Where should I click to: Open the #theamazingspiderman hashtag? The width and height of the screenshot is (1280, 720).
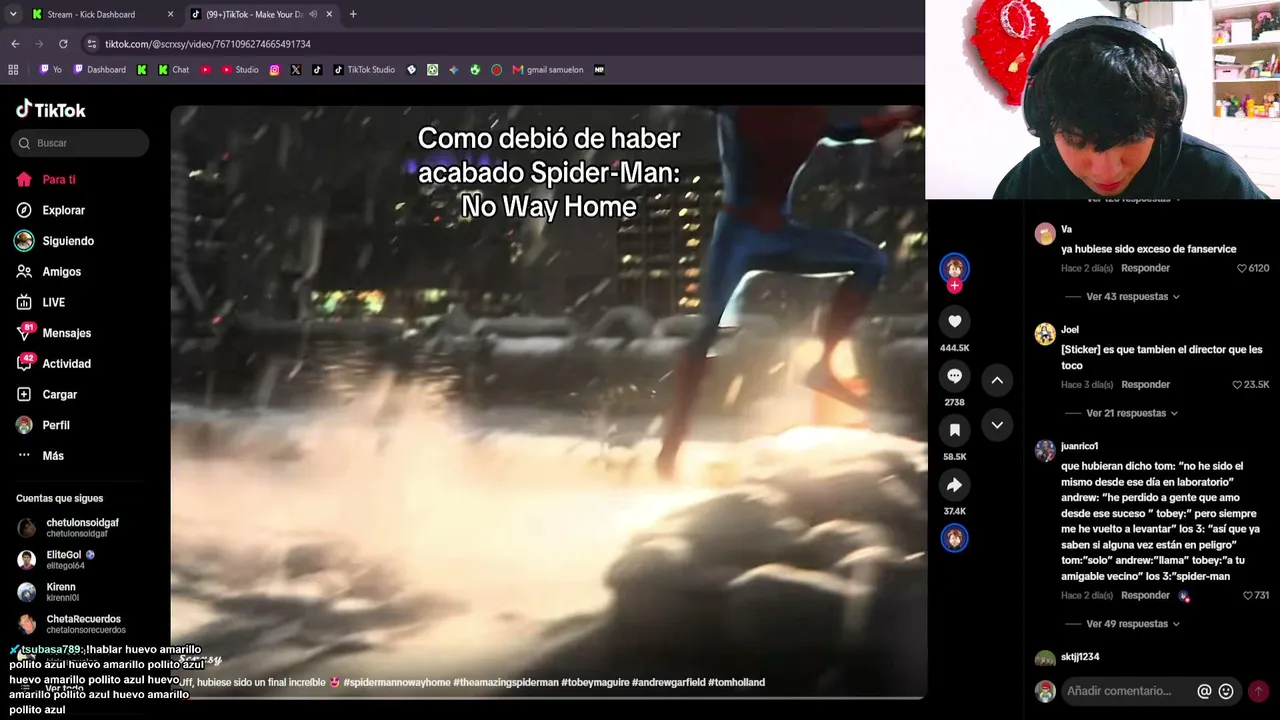pyautogui.click(x=506, y=682)
